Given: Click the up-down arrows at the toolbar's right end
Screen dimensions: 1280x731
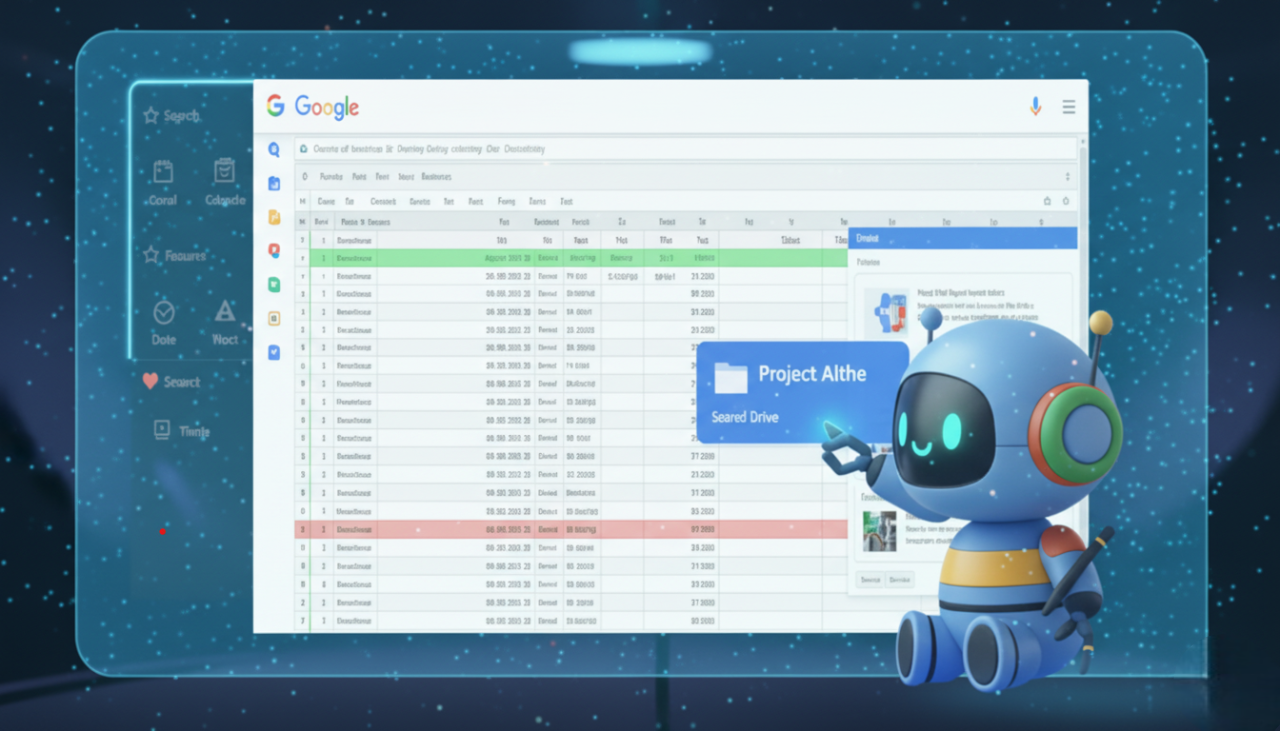Looking at the screenshot, I should 1067,176.
